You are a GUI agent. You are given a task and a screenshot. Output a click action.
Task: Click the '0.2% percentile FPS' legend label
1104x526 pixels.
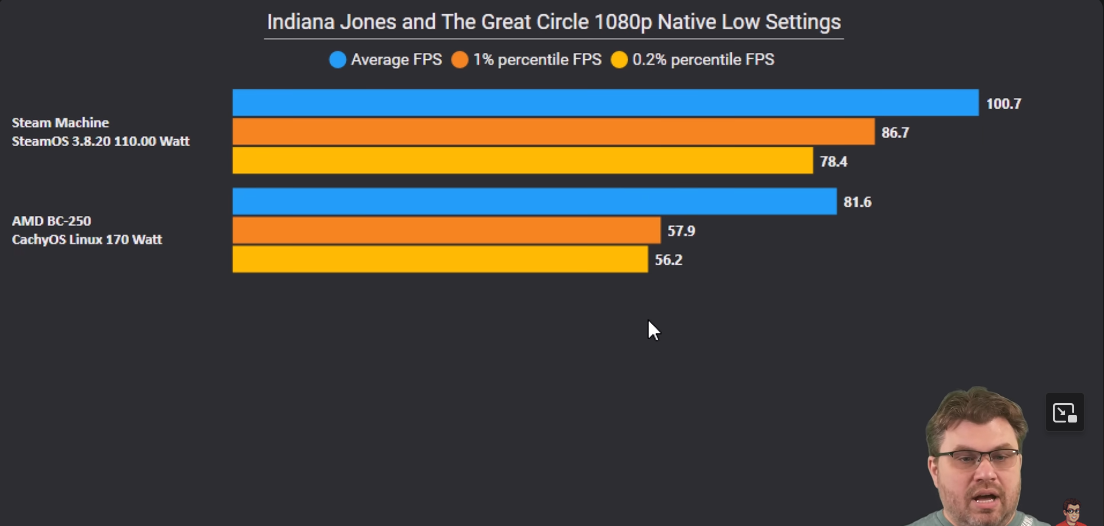pyautogui.click(x=703, y=60)
